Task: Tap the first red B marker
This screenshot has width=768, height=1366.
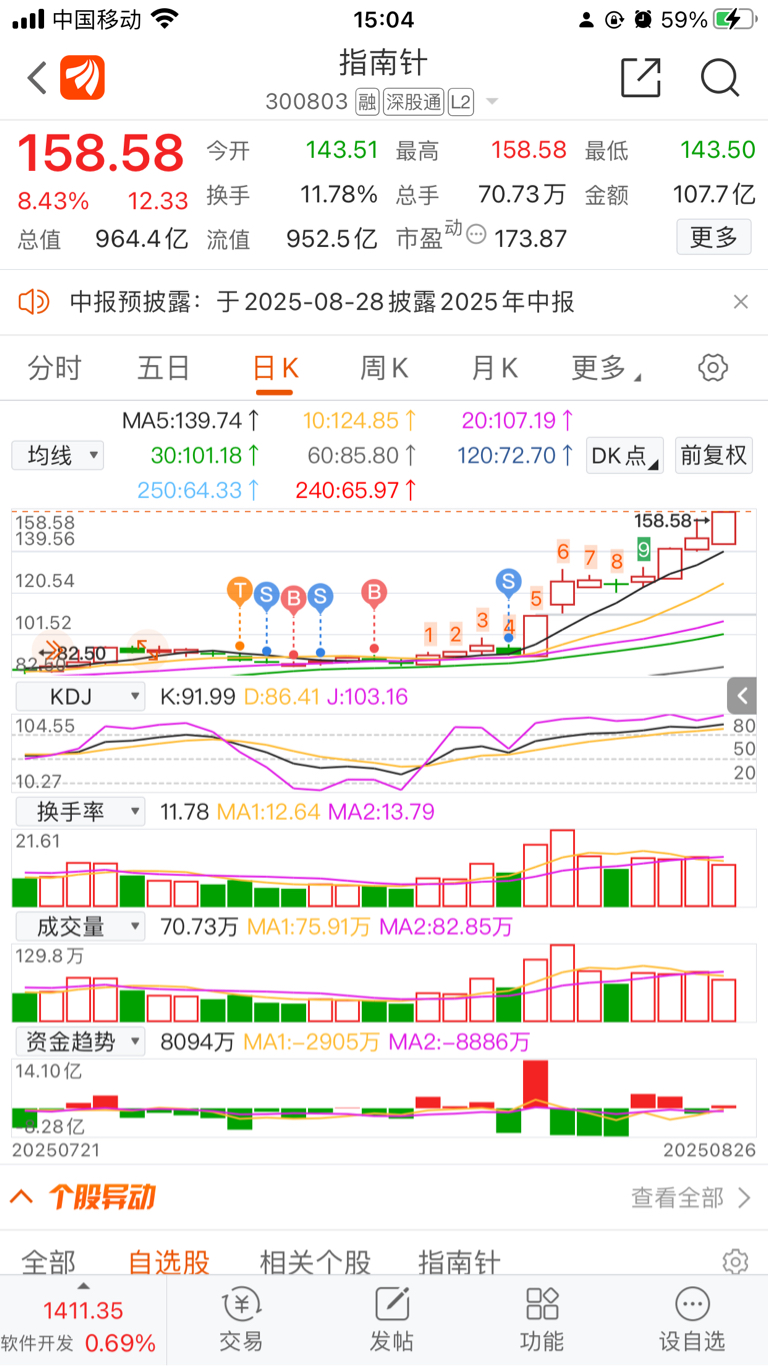Action: click(293, 598)
